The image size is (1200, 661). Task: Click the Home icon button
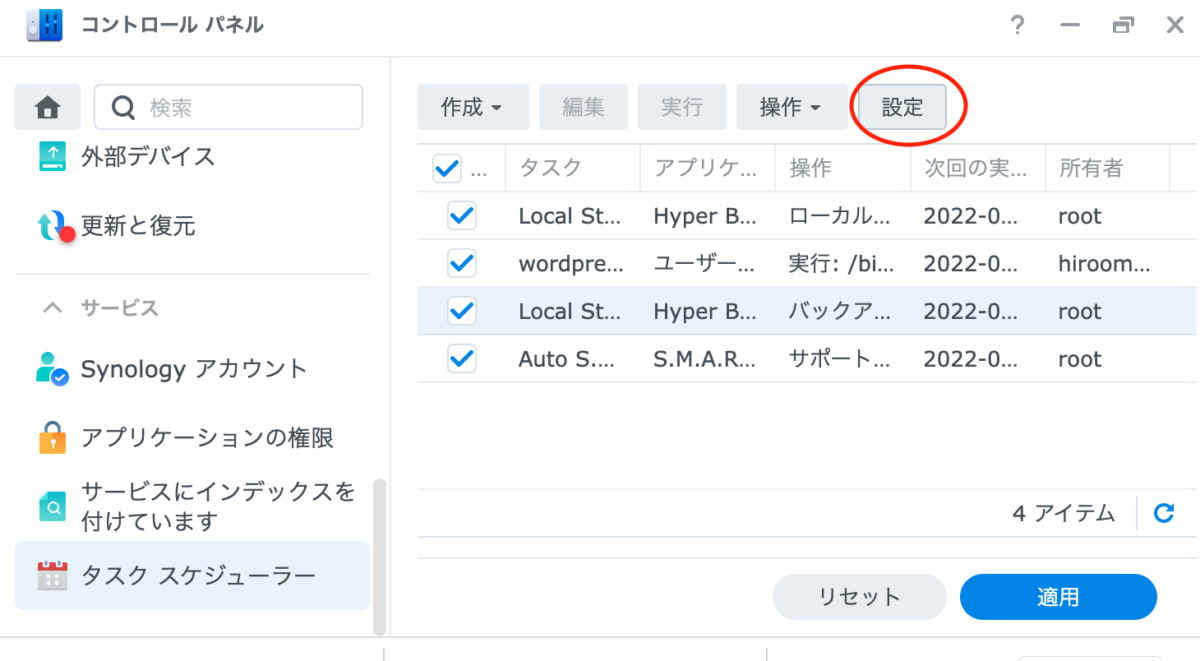(48, 107)
